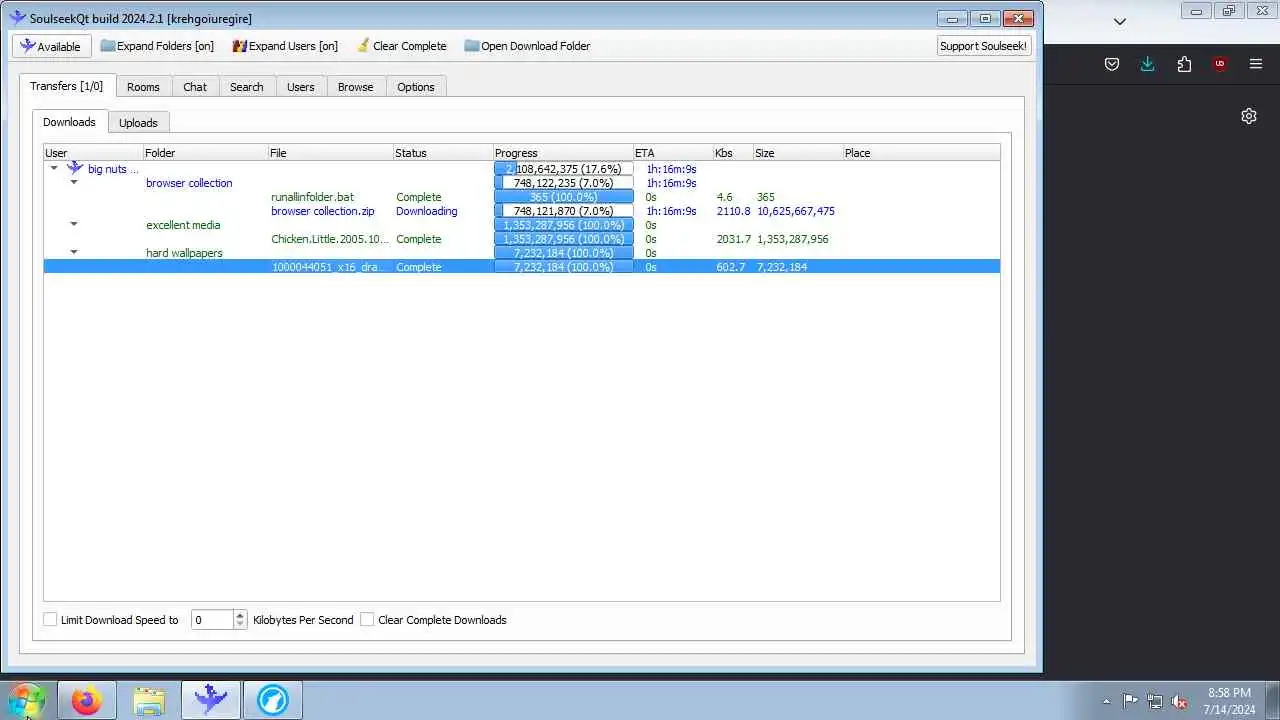Click browser collection.zip progress bar
This screenshot has width=1280, height=720.
coord(564,211)
